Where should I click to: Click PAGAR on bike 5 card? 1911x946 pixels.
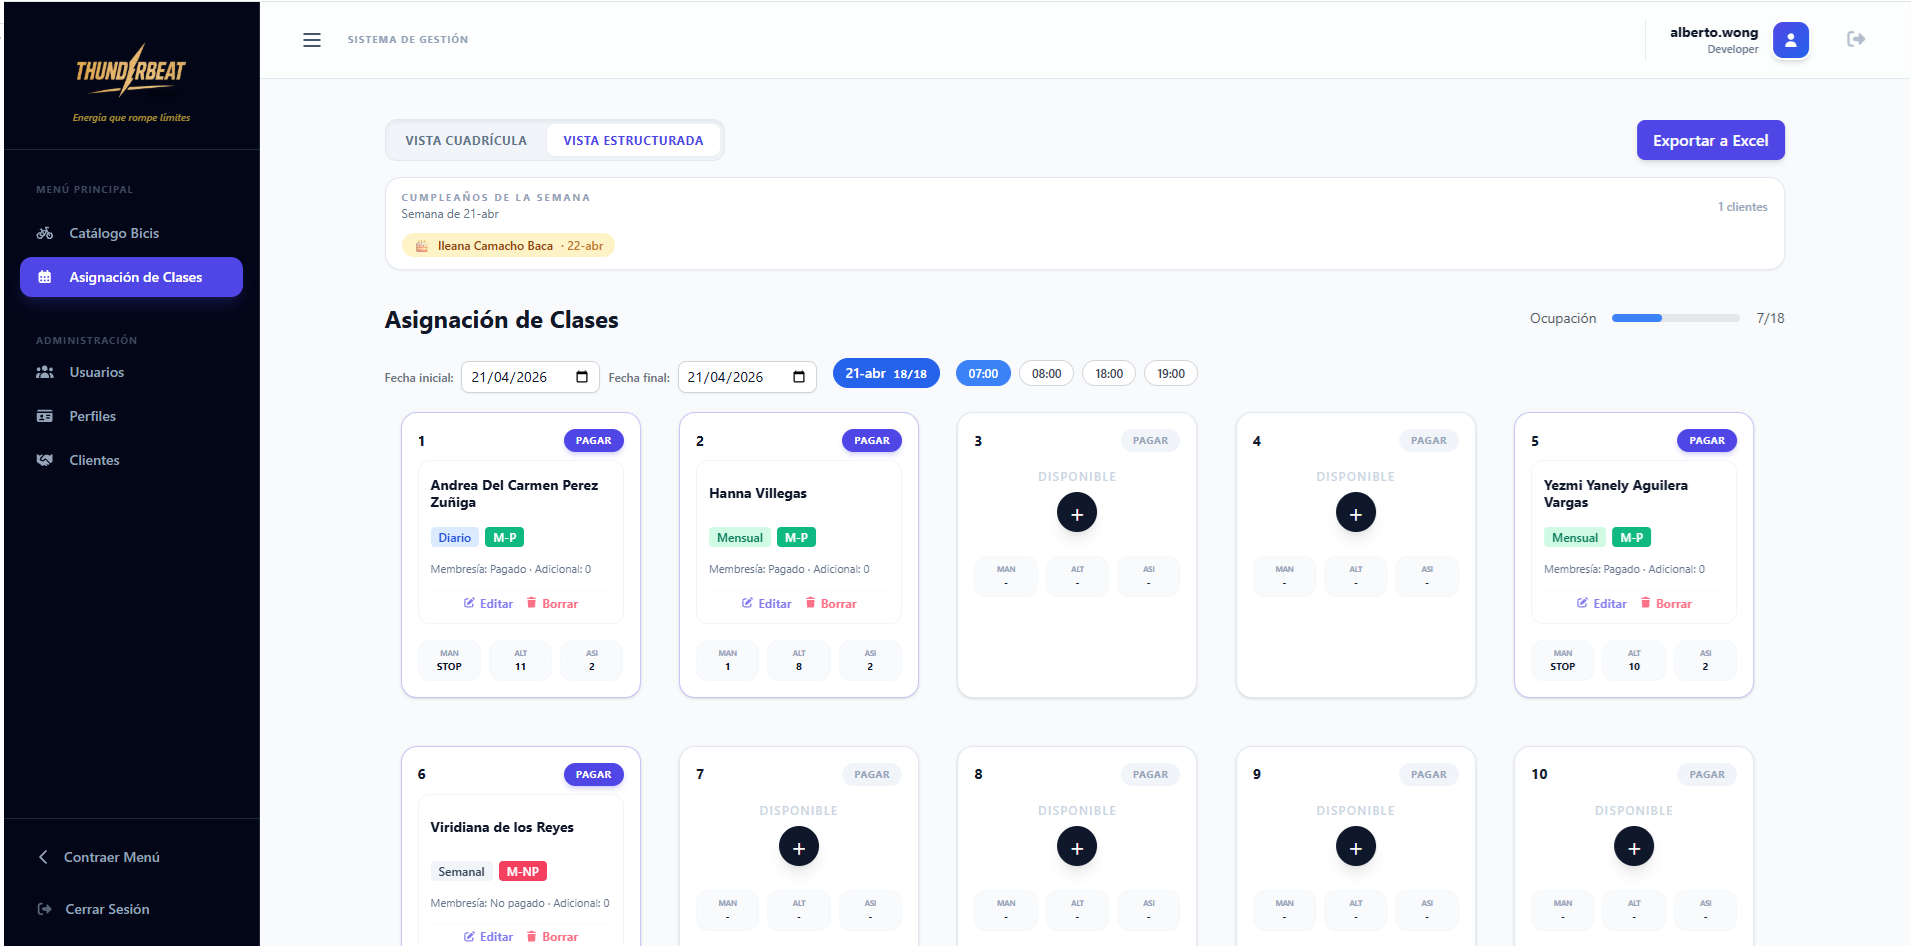(1707, 440)
